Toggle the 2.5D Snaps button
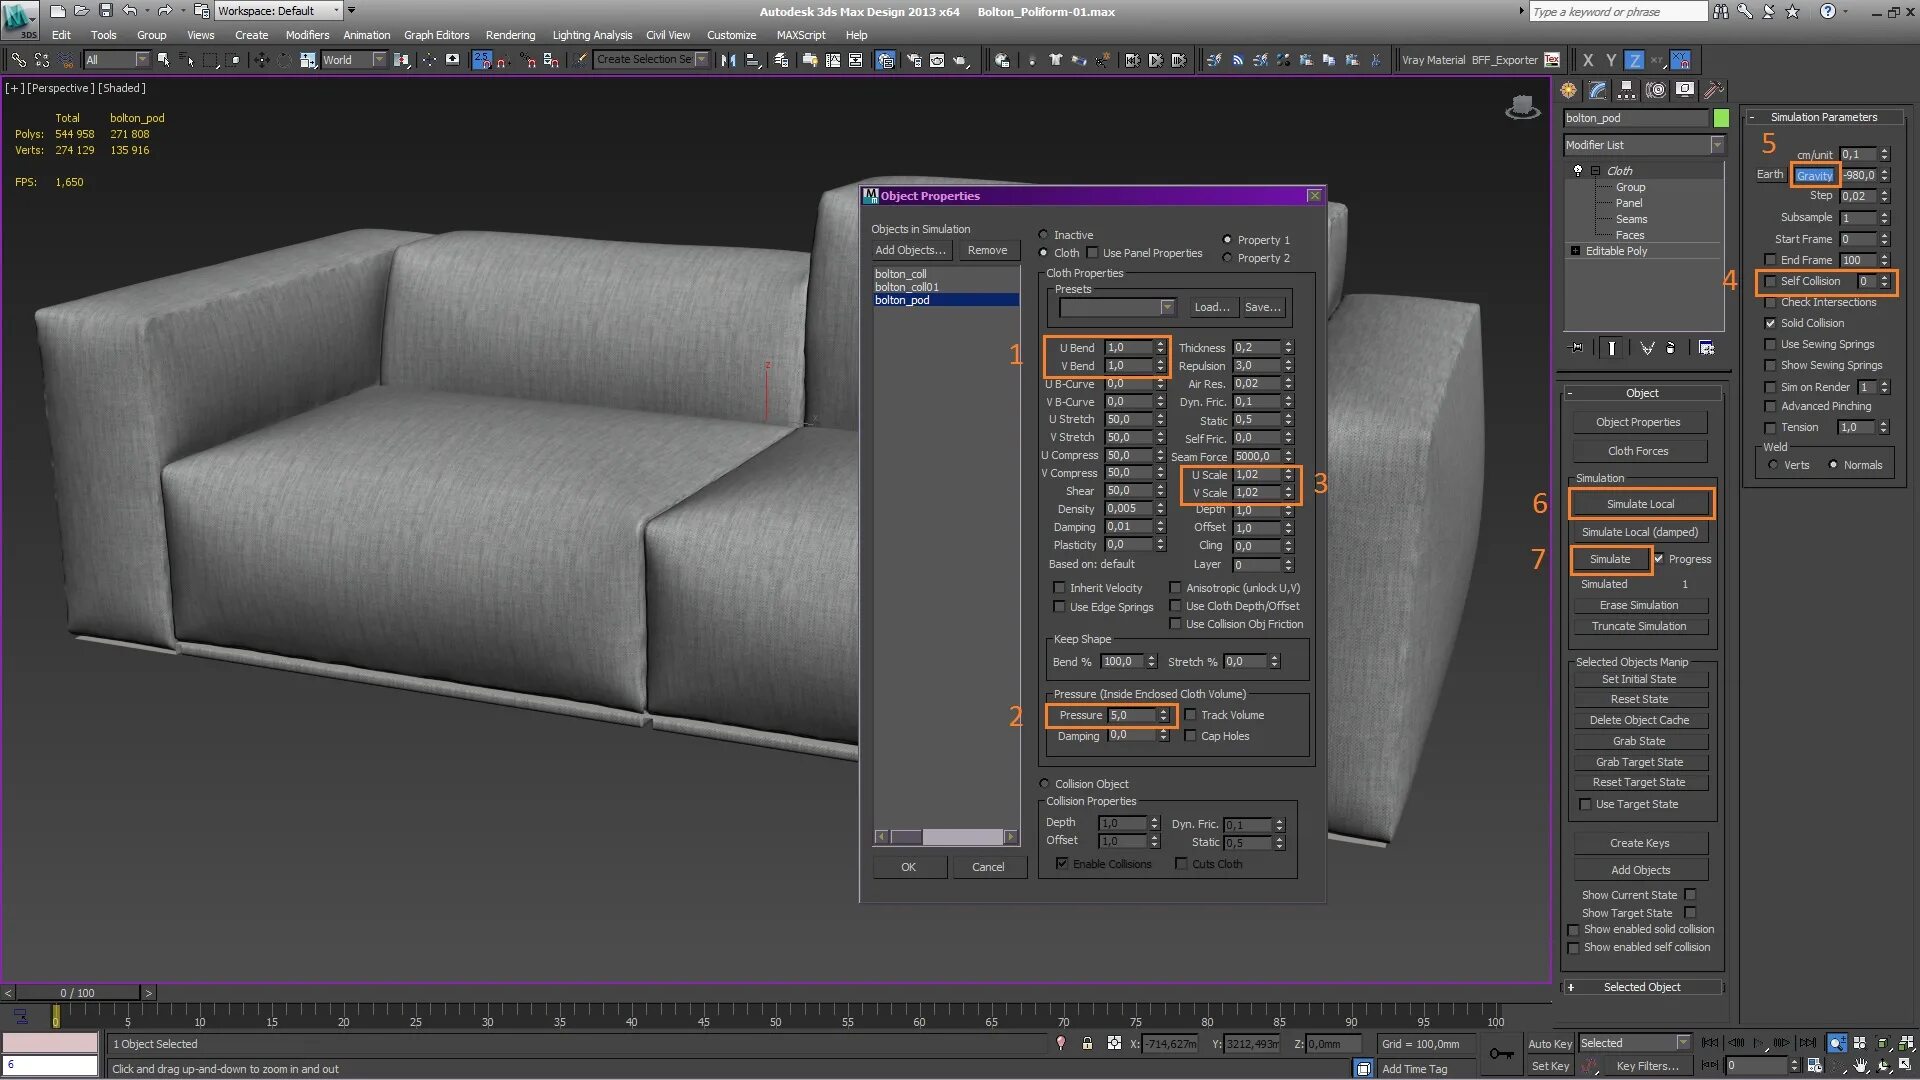Viewport: 1920px width, 1080px height. (482, 60)
